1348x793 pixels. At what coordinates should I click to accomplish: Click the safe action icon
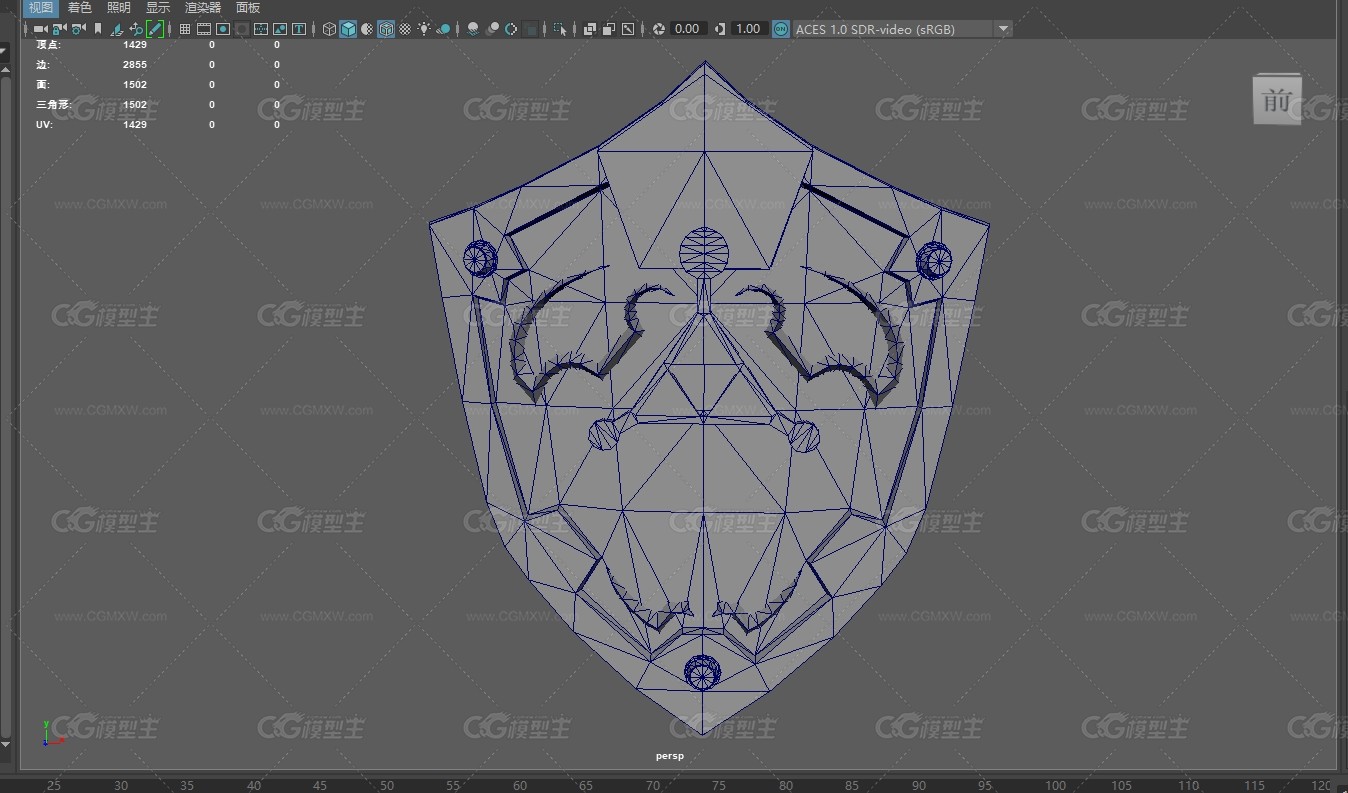[x=280, y=29]
